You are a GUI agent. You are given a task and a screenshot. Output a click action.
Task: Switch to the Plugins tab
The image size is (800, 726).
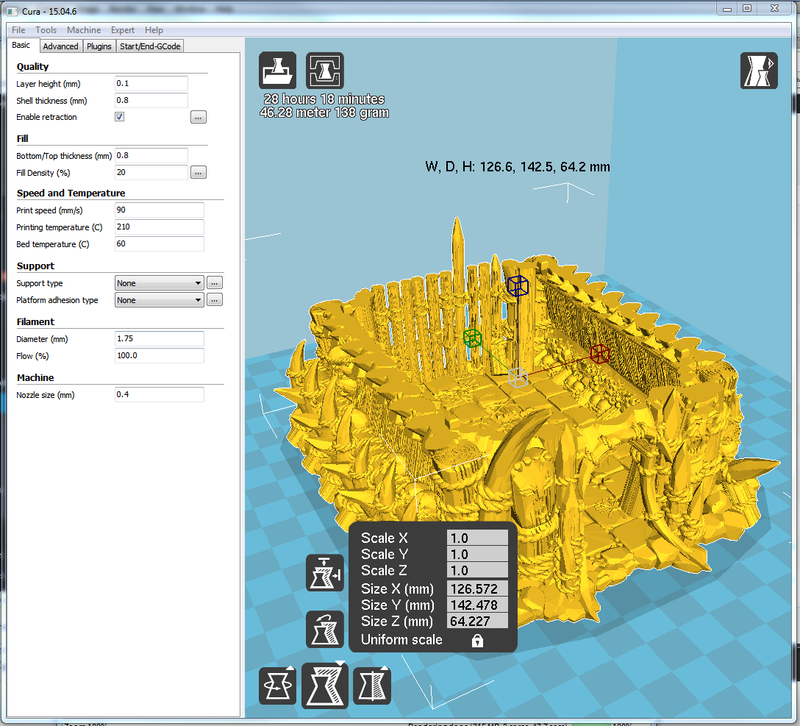pyautogui.click(x=99, y=46)
